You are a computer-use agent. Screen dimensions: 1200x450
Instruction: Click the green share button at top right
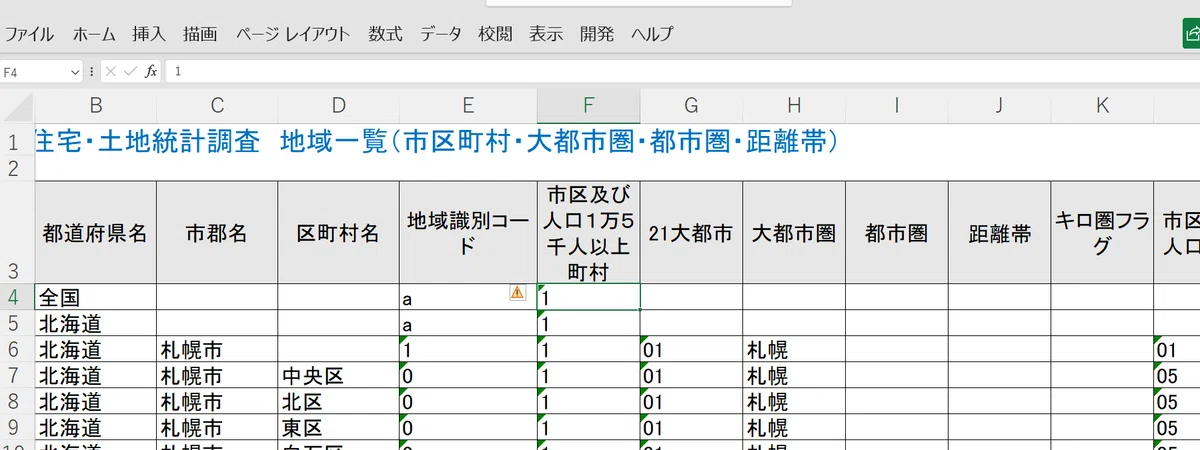[x=1191, y=33]
